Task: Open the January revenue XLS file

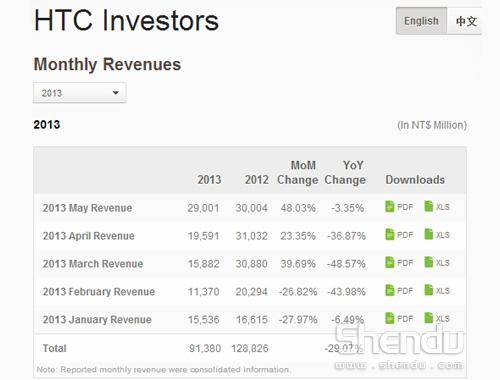Action: click(437, 318)
